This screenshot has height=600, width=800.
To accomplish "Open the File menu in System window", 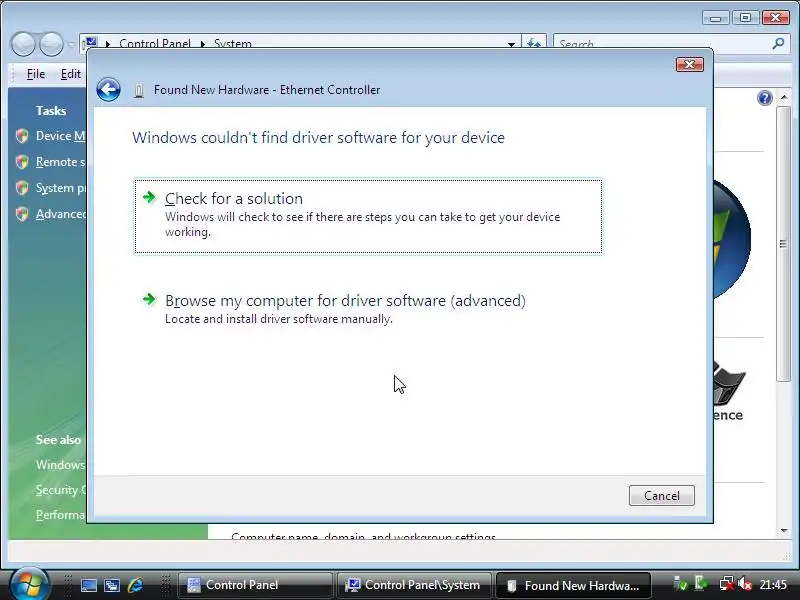I will point(36,74).
